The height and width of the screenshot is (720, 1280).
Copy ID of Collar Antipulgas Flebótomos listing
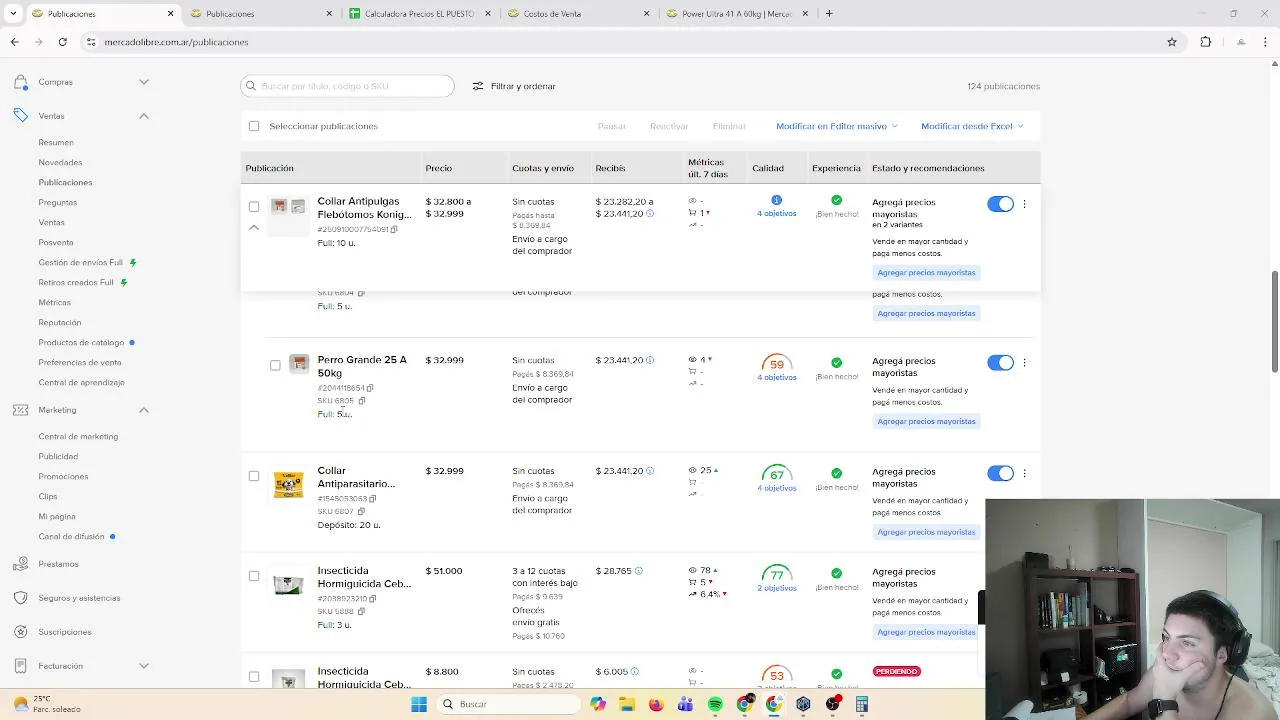click(394, 229)
